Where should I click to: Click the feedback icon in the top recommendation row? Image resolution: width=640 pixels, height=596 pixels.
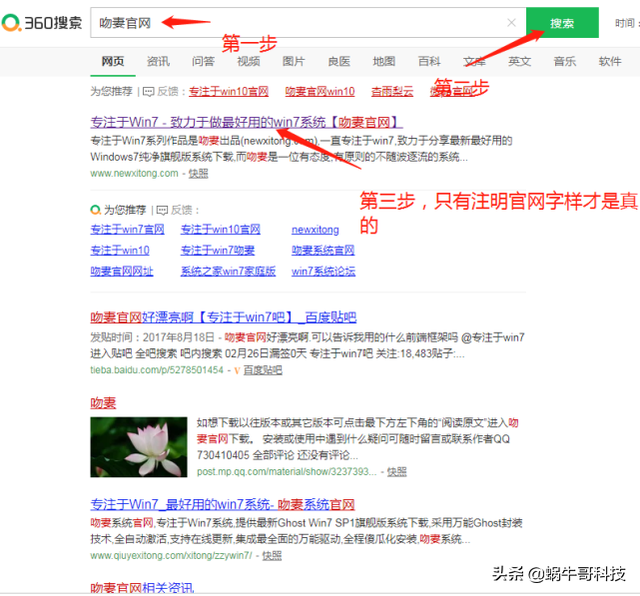click(149, 91)
